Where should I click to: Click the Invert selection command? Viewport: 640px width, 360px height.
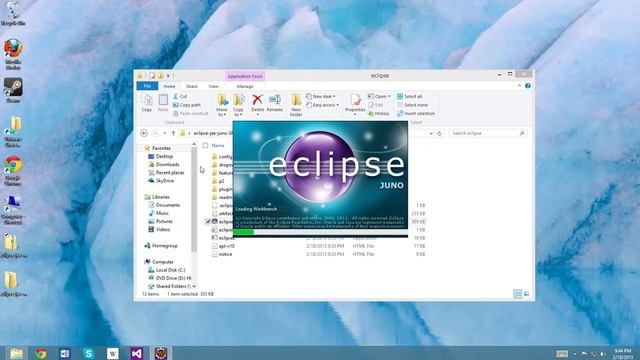point(416,113)
